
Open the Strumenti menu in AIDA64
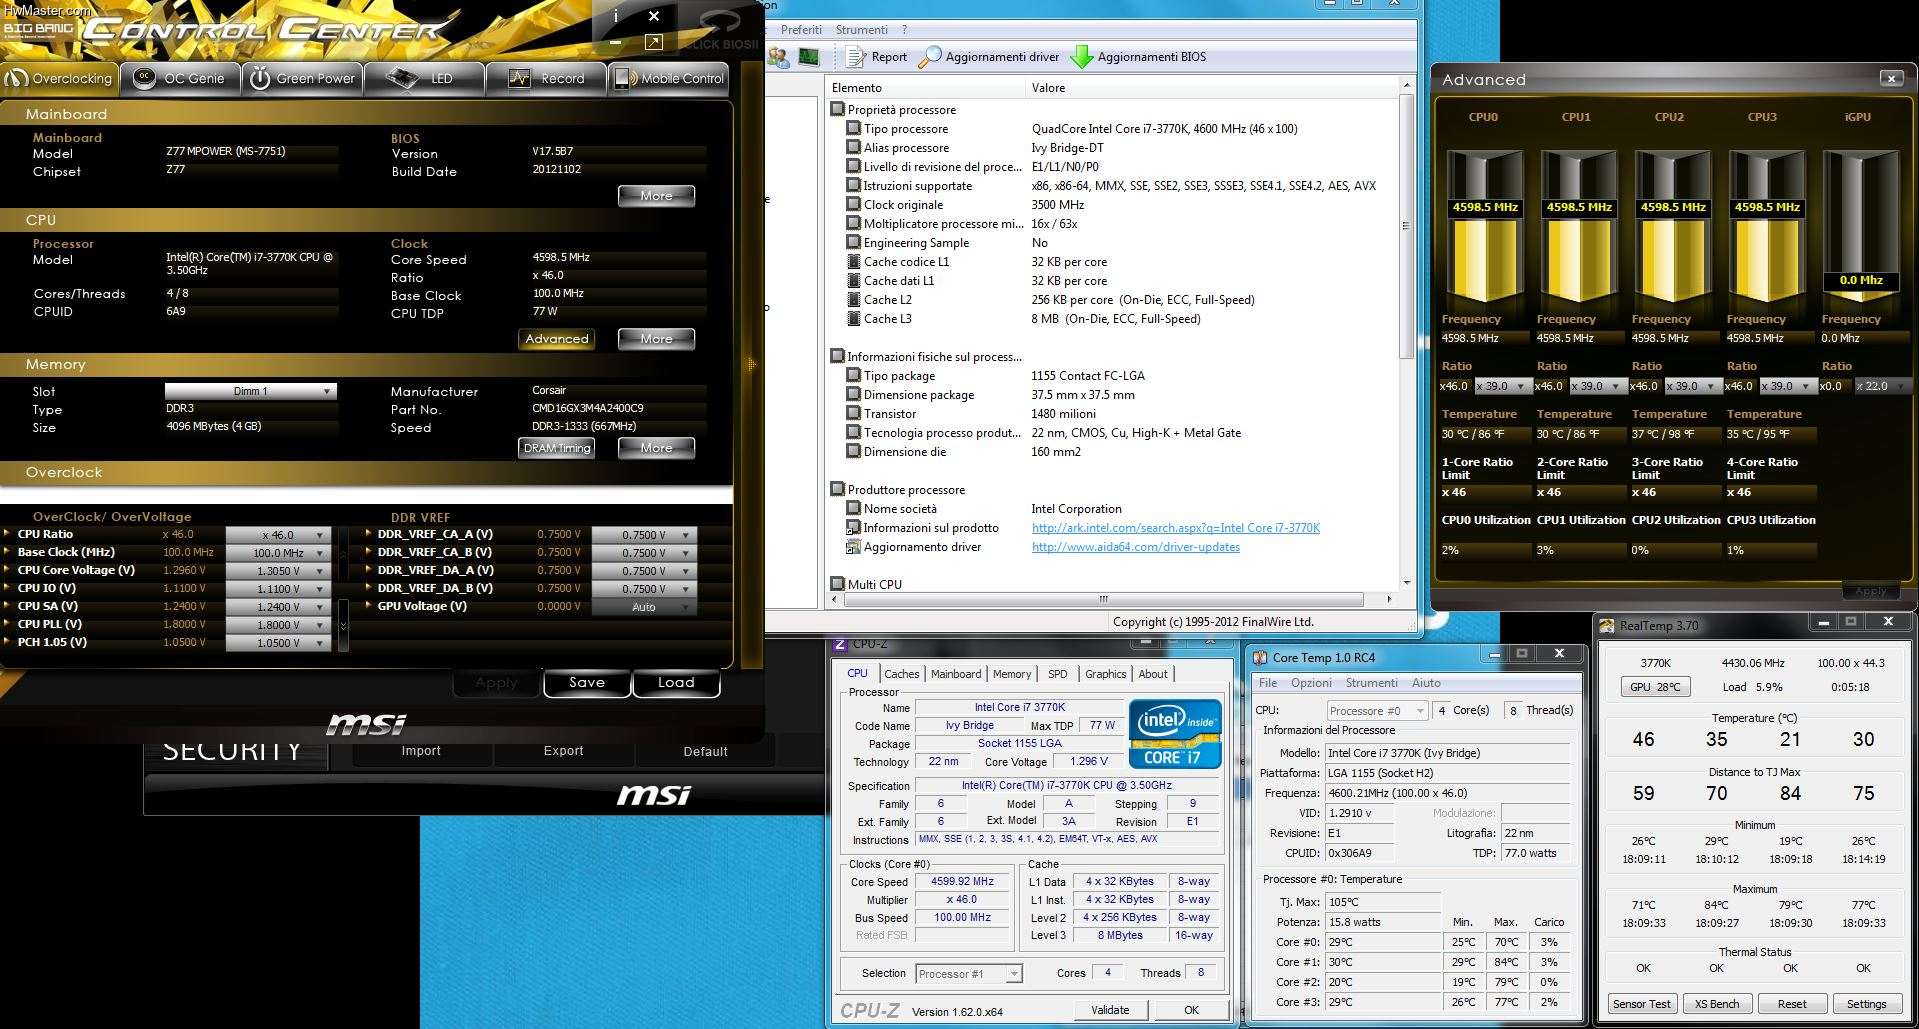(861, 30)
